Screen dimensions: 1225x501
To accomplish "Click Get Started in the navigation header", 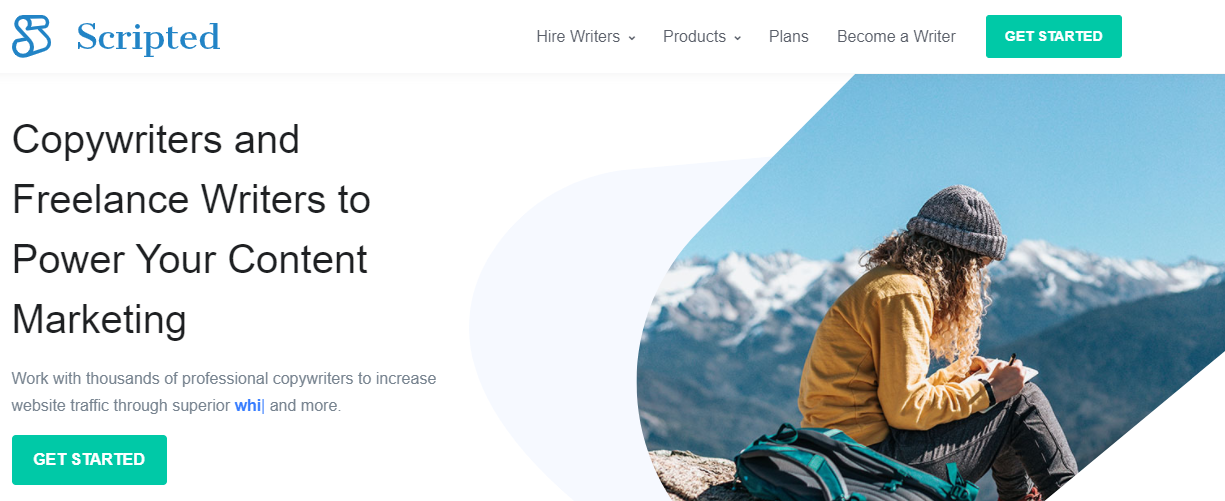I will point(1054,37).
